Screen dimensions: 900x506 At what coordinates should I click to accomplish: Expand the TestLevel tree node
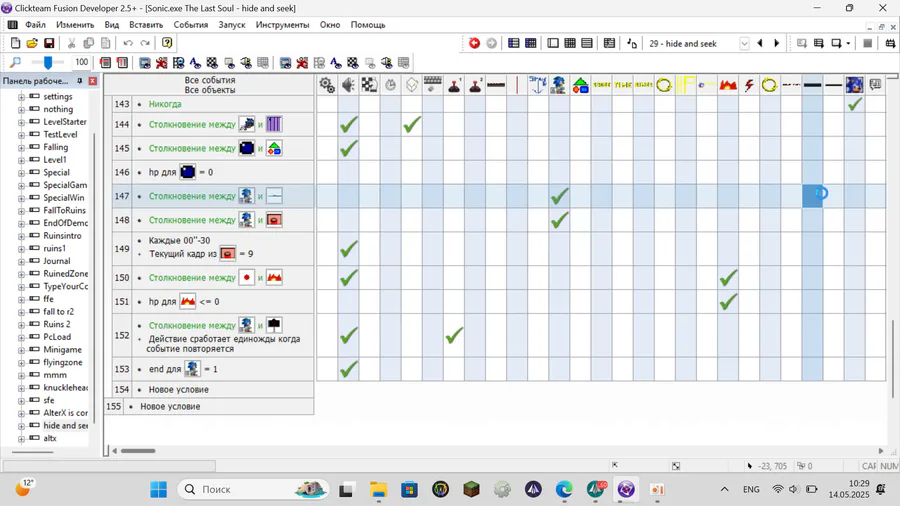[21, 135]
